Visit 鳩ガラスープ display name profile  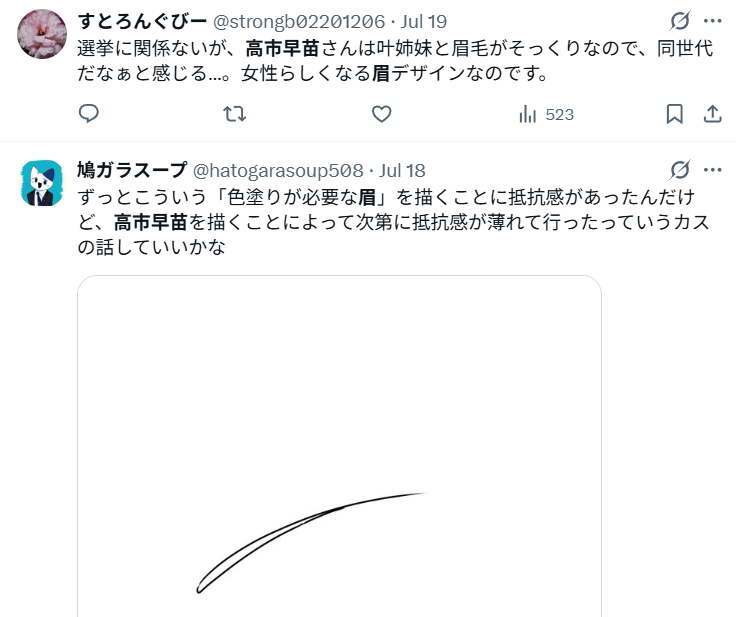[132, 170]
